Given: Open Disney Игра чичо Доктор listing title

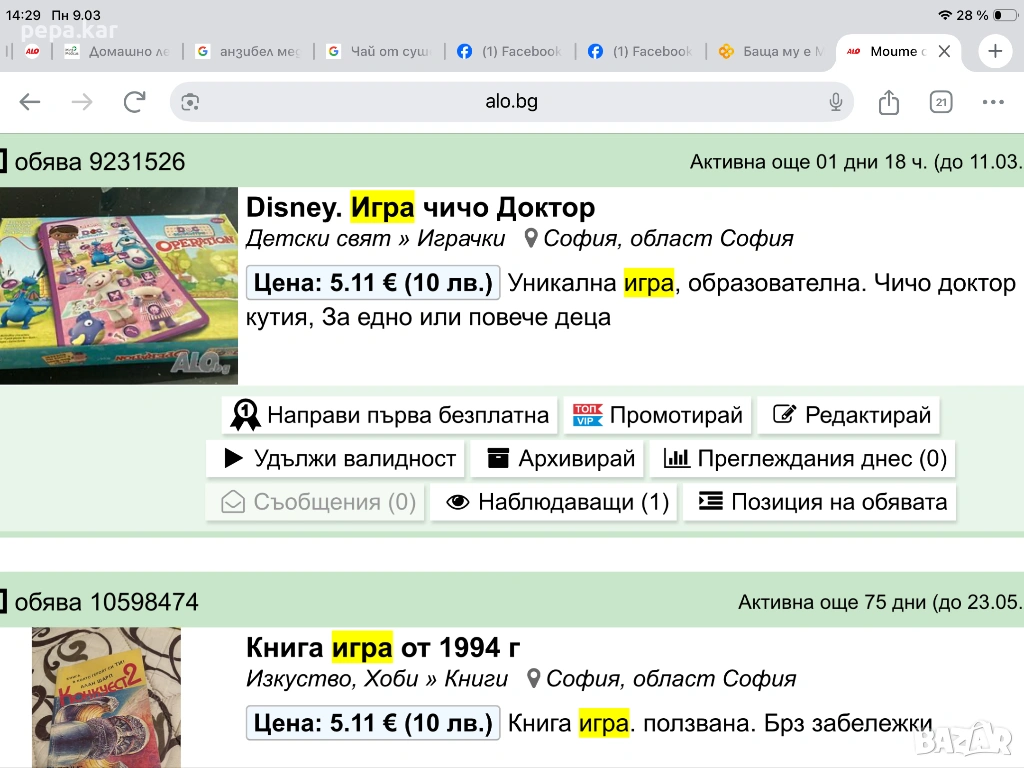Looking at the screenshot, I should (x=420, y=208).
